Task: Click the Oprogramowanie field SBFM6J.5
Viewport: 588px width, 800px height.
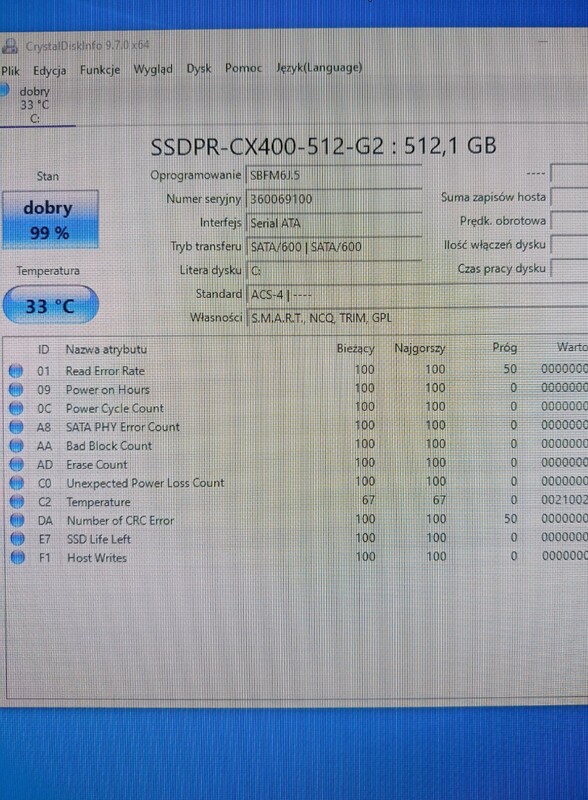Action: click(x=334, y=176)
